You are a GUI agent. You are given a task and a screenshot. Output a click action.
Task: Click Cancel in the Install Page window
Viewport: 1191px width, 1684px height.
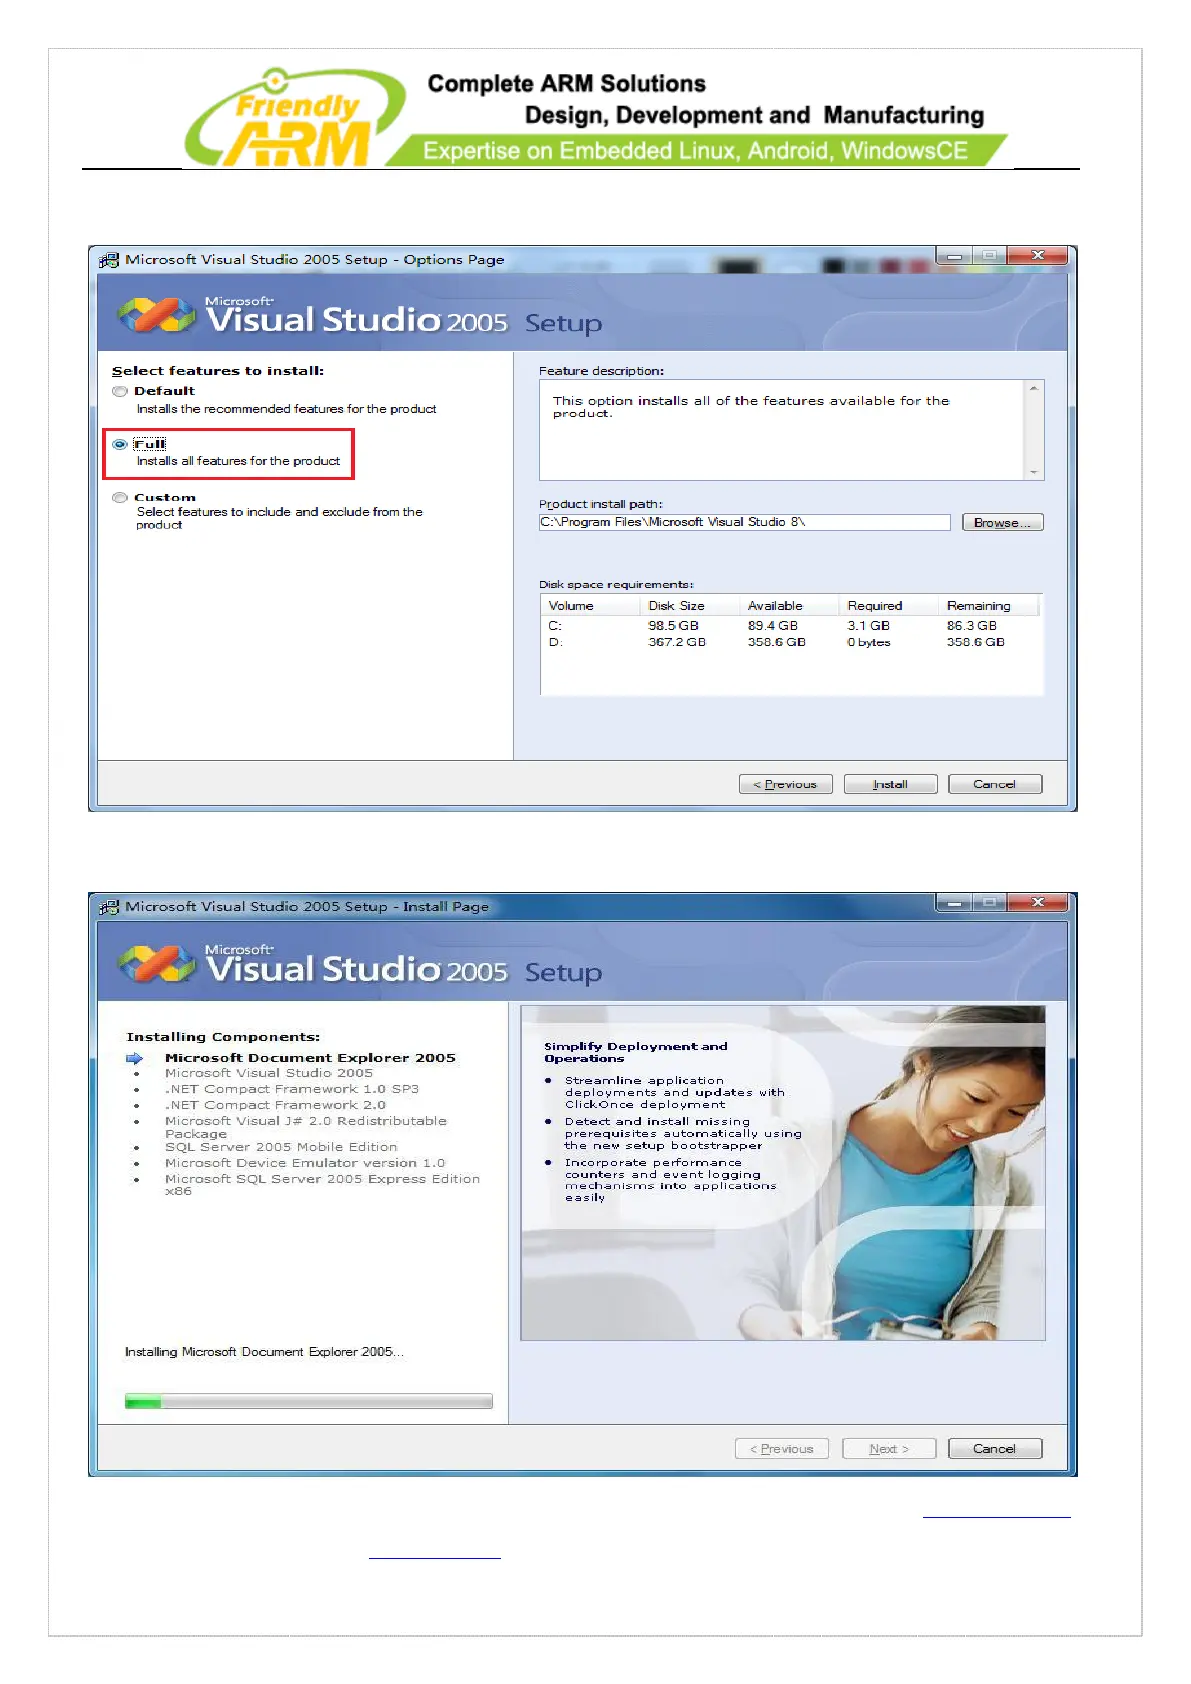point(994,1448)
